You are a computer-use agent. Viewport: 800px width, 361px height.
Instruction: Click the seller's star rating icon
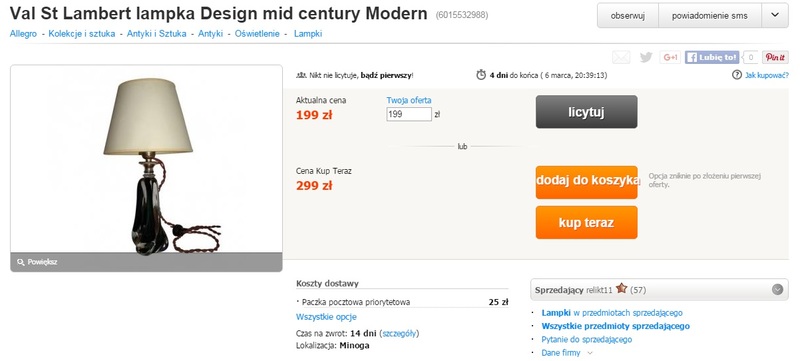[621, 289]
